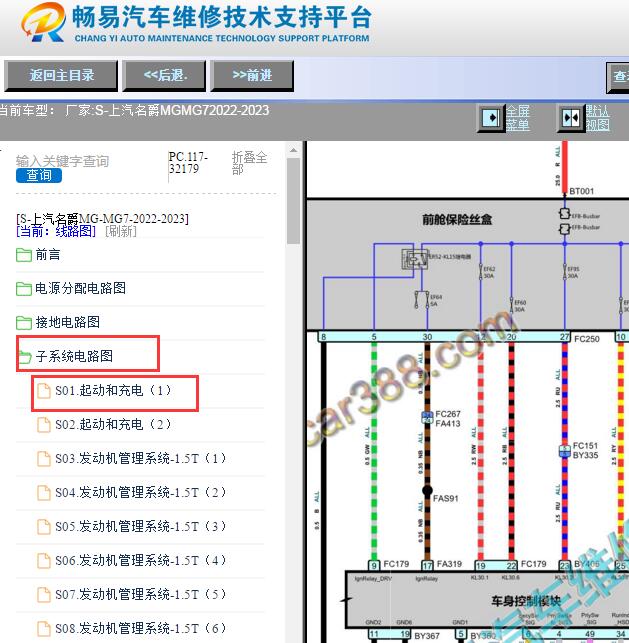This screenshot has height=643, width=629.
Task: Open S03.发动机管理系统-1.5T (1)
Action: 141,458
